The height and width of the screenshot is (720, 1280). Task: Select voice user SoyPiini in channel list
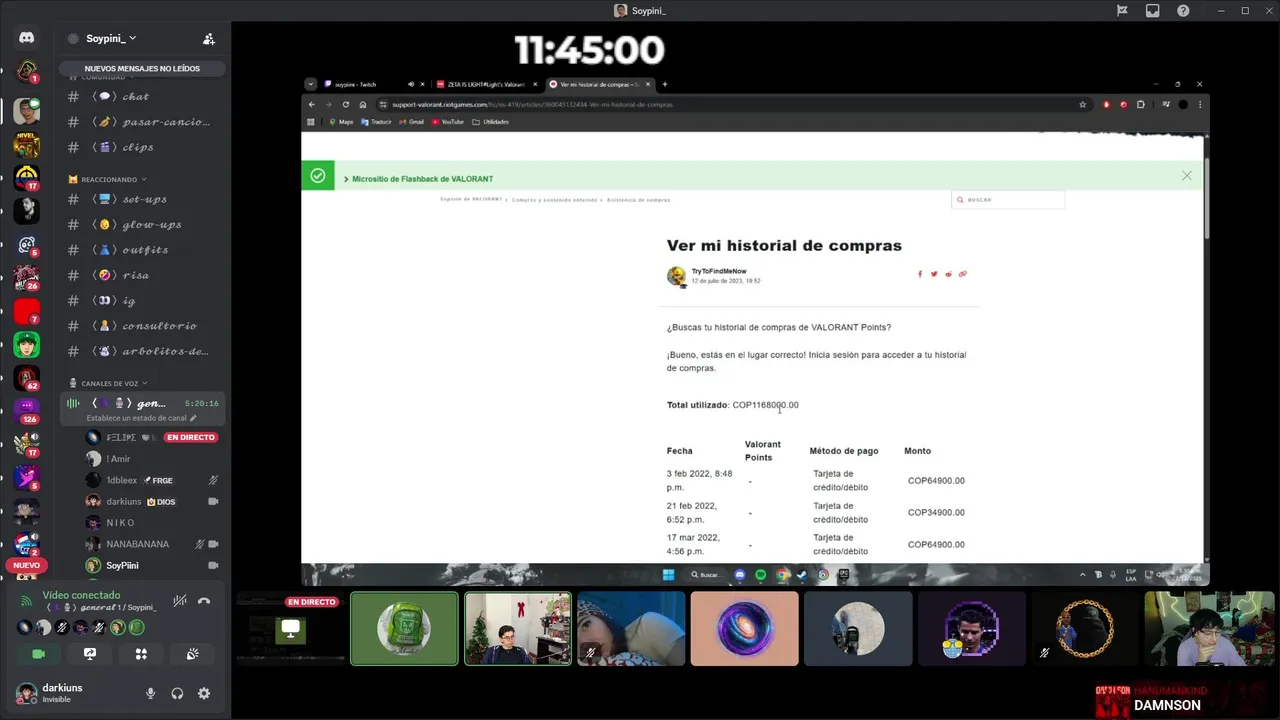[152, 565]
